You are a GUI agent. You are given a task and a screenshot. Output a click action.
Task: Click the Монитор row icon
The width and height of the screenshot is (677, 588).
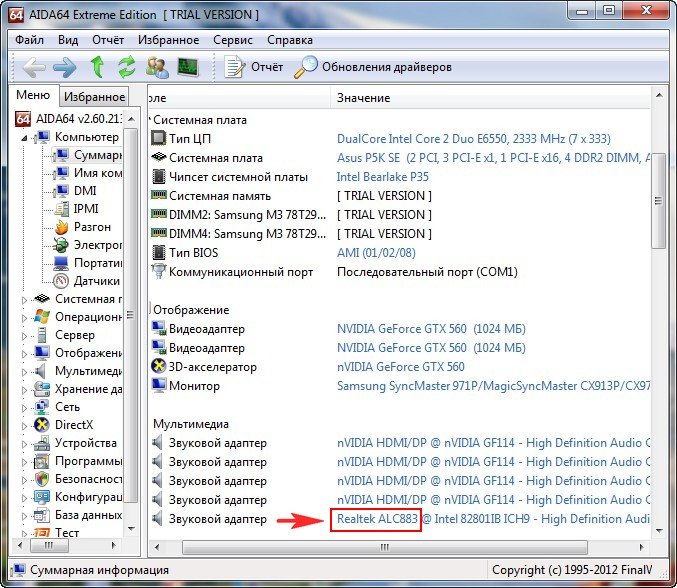tap(158, 386)
